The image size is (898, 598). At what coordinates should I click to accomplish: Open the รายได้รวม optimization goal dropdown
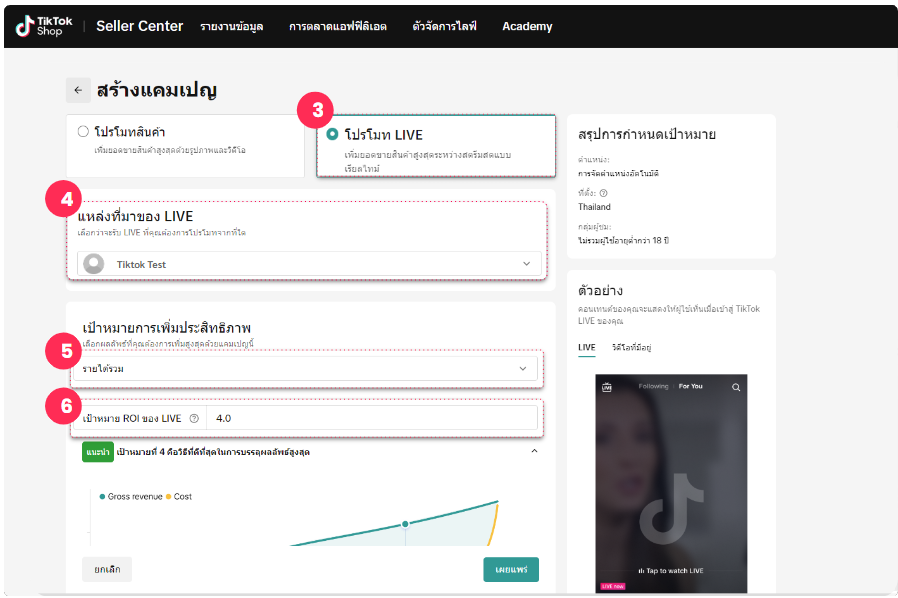(x=305, y=369)
